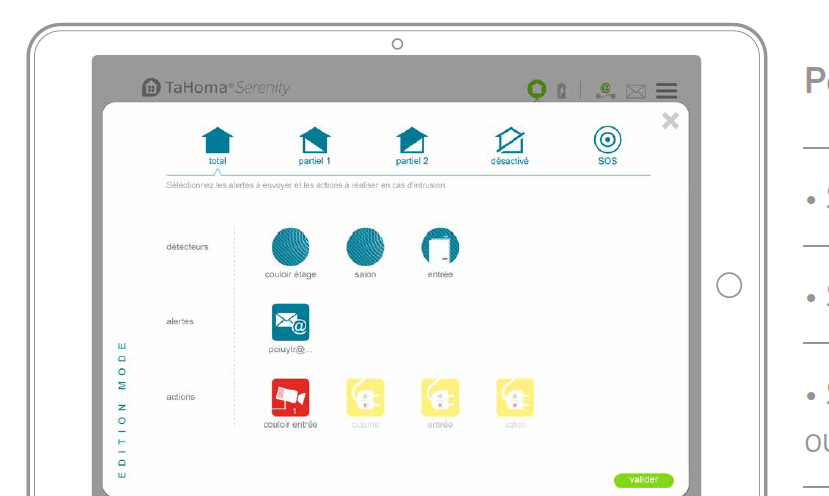This screenshot has height=496, width=829.
Task: Enable the salon plug action
Action: [x=515, y=398]
